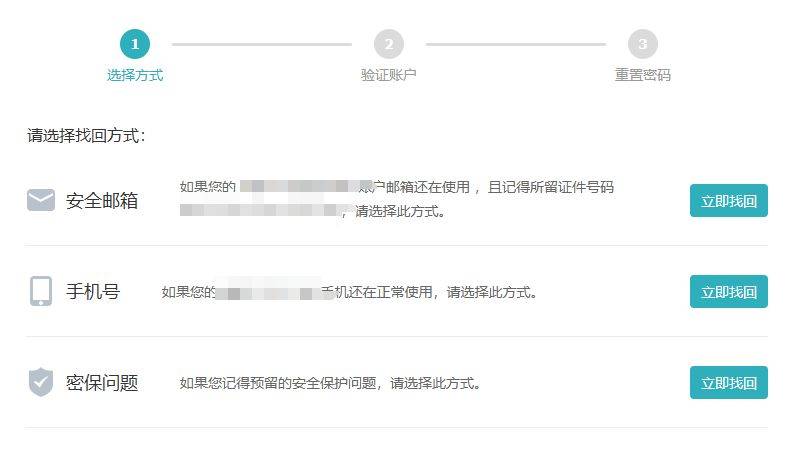Click the shield checkmark icon for 密保问题
This screenshot has height=453, width=787.
point(41,382)
